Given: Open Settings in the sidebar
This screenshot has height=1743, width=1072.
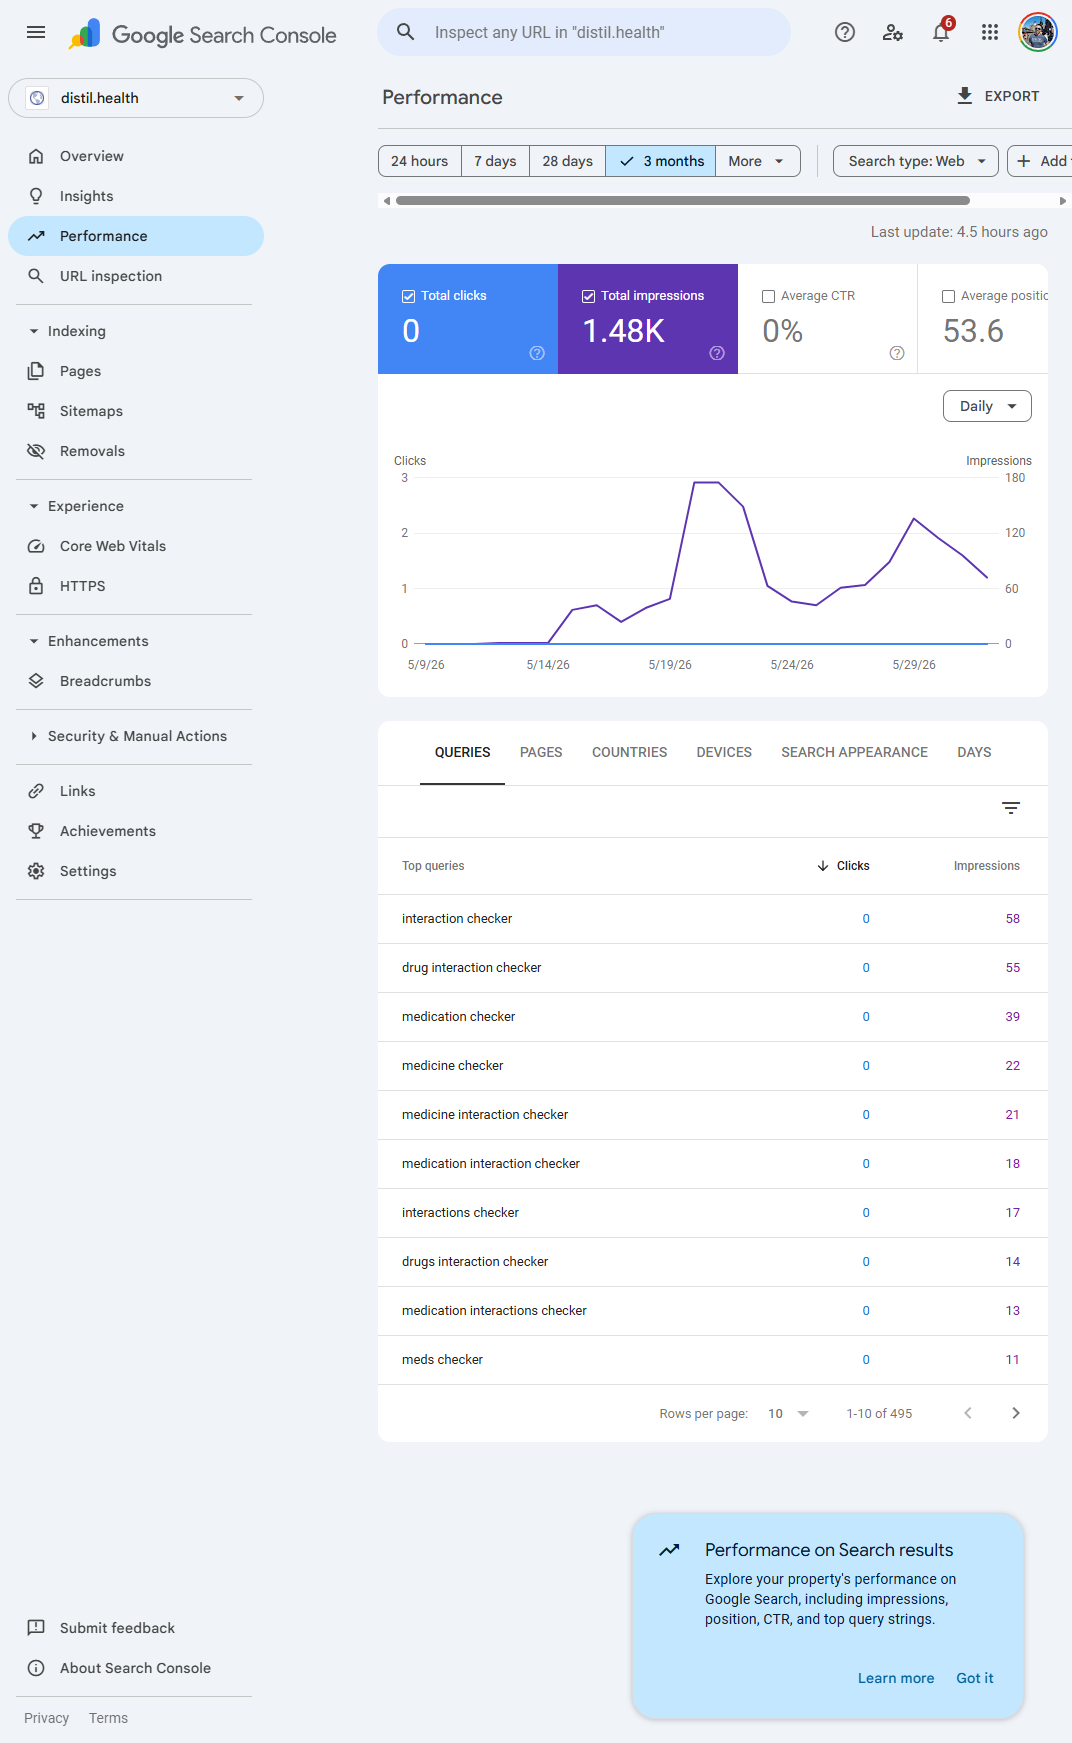Looking at the screenshot, I should click(136, 871).
